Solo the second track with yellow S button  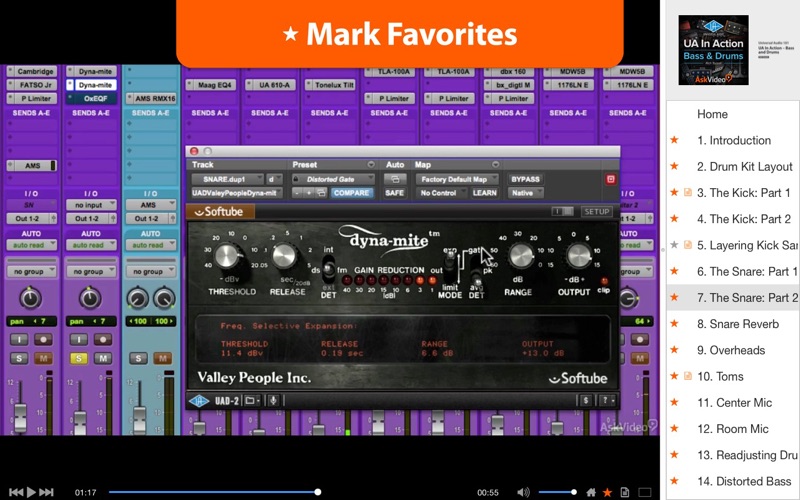pos(79,358)
